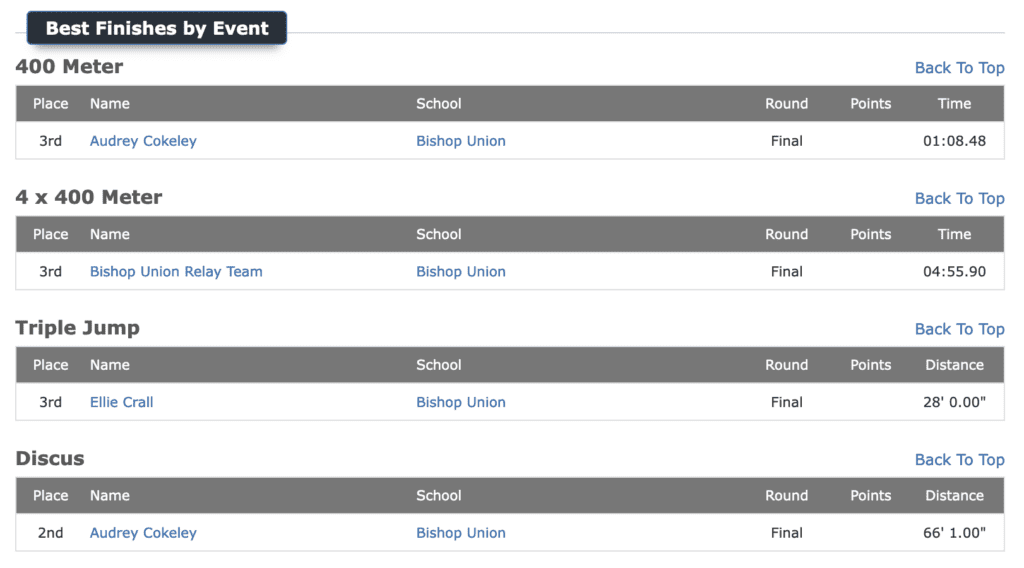Click Points column header in Discus table
Image resolution: width=1024 pixels, height=568 pixels.
(x=871, y=496)
